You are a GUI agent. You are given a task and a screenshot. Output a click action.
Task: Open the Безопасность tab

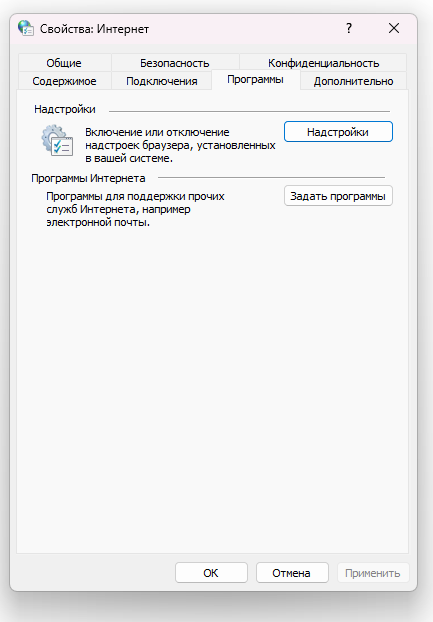(175, 63)
